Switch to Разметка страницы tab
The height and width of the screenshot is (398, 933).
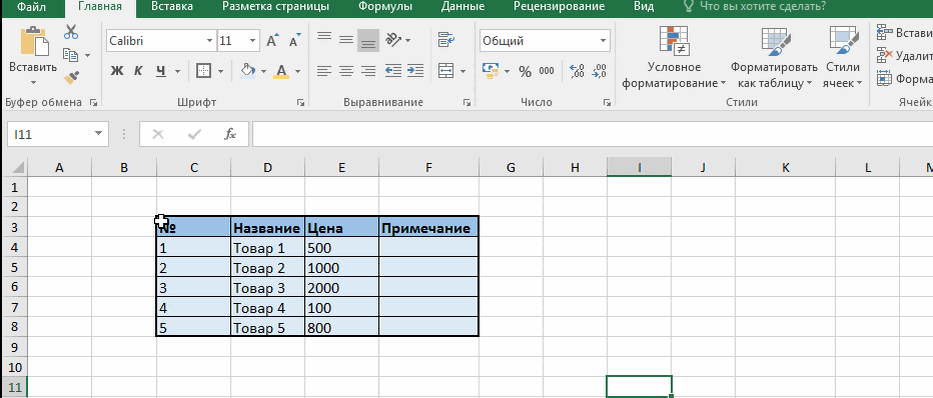(275, 7)
